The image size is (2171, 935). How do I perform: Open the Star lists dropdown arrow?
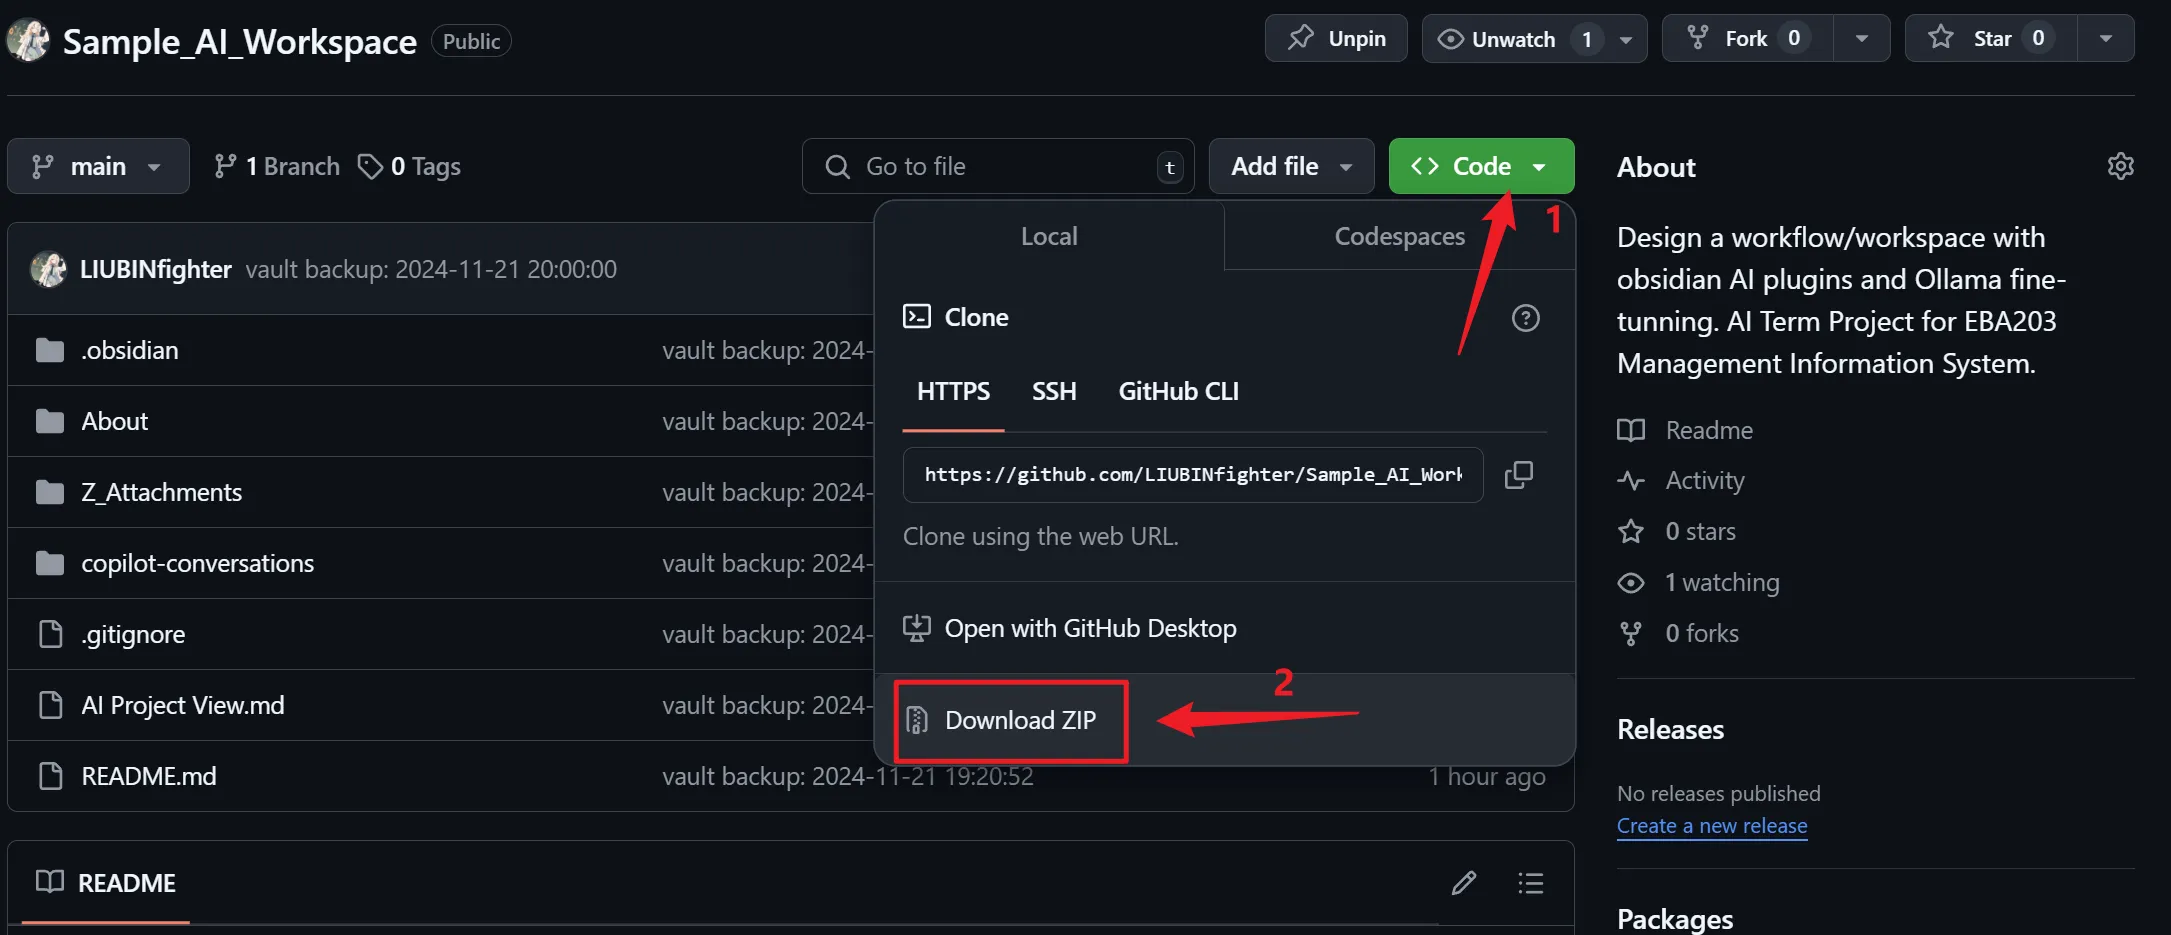point(2106,38)
